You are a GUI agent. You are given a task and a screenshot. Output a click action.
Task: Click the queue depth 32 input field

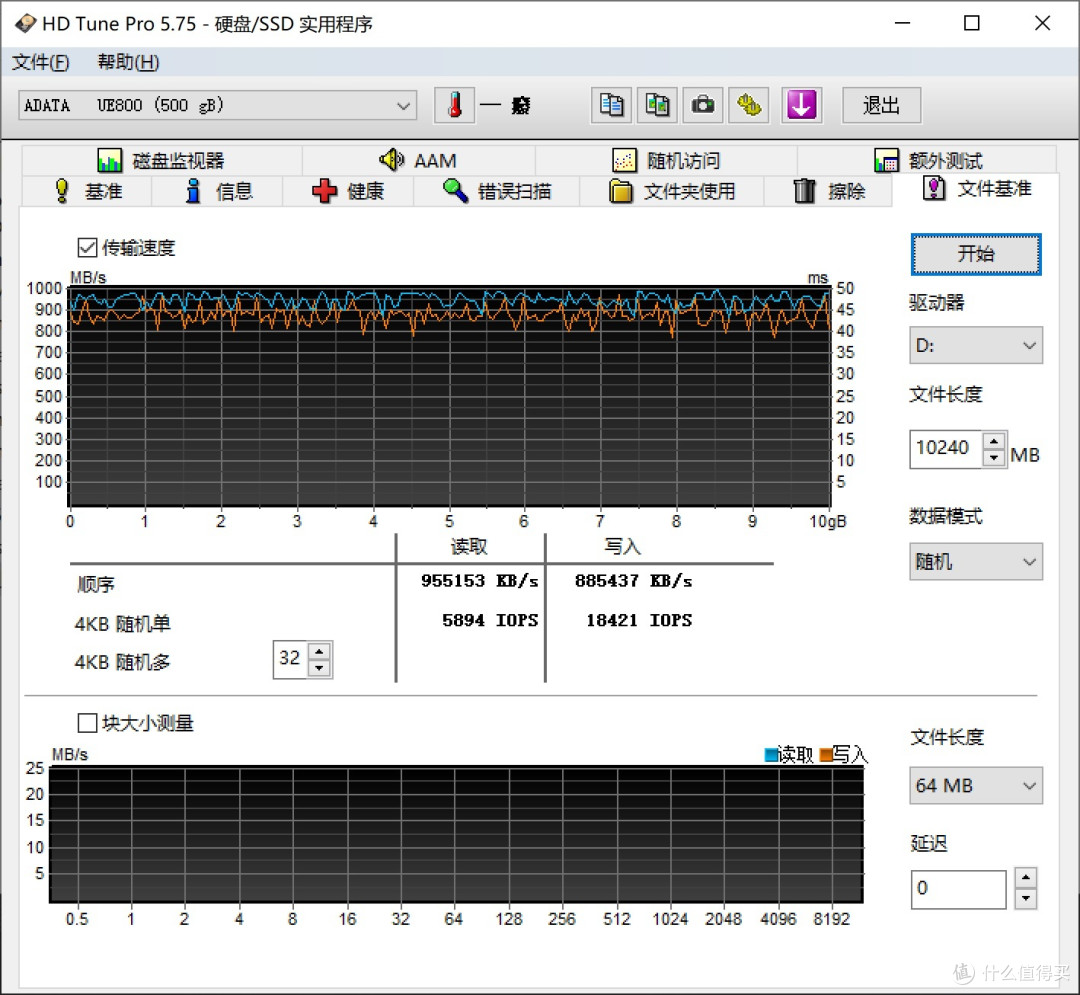[x=291, y=659]
